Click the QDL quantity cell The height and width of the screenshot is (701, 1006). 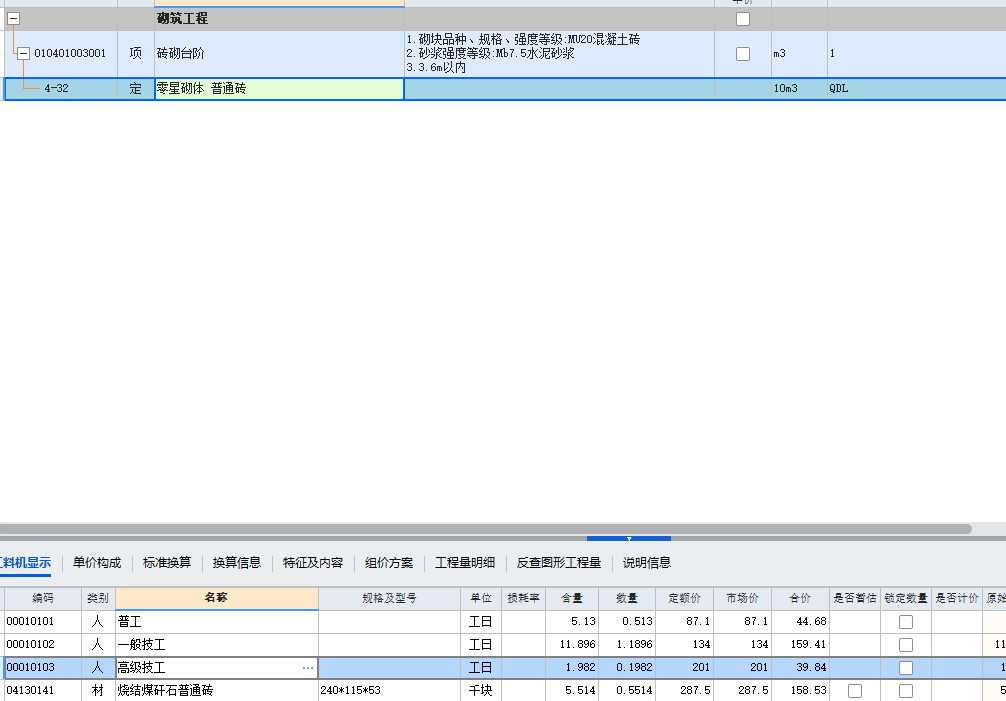click(916, 89)
